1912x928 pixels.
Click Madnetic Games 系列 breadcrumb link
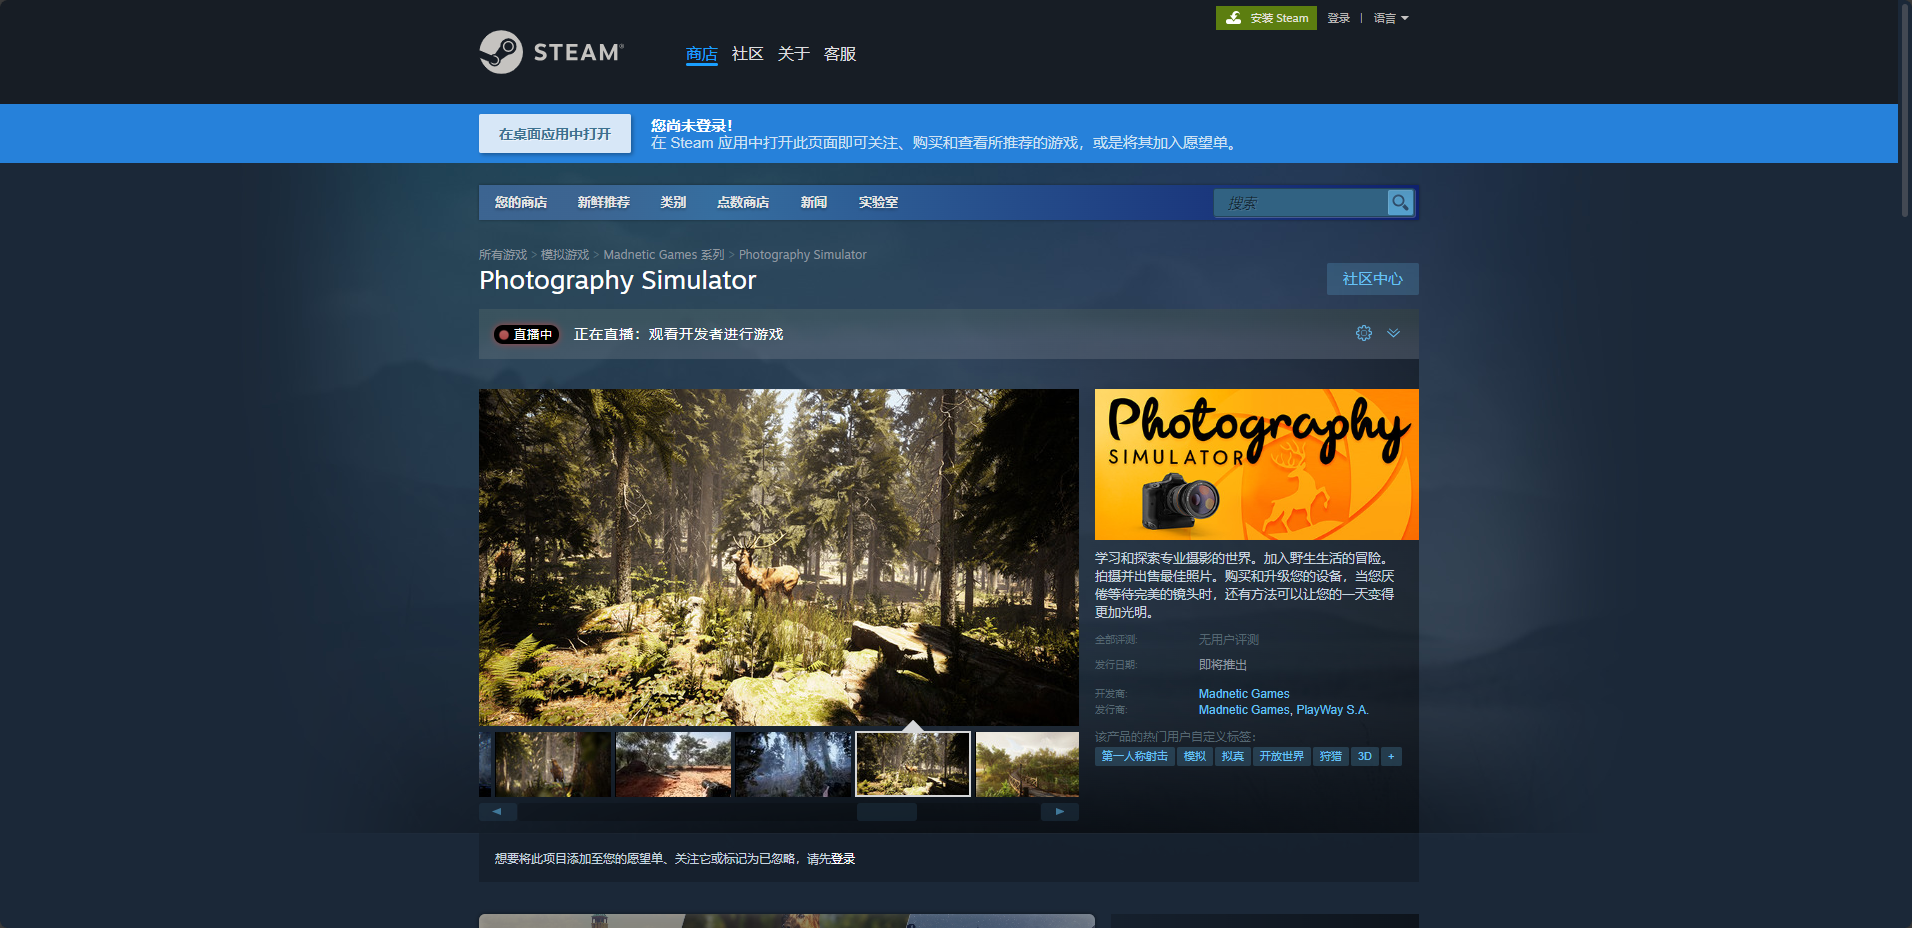[x=664, y=255]
